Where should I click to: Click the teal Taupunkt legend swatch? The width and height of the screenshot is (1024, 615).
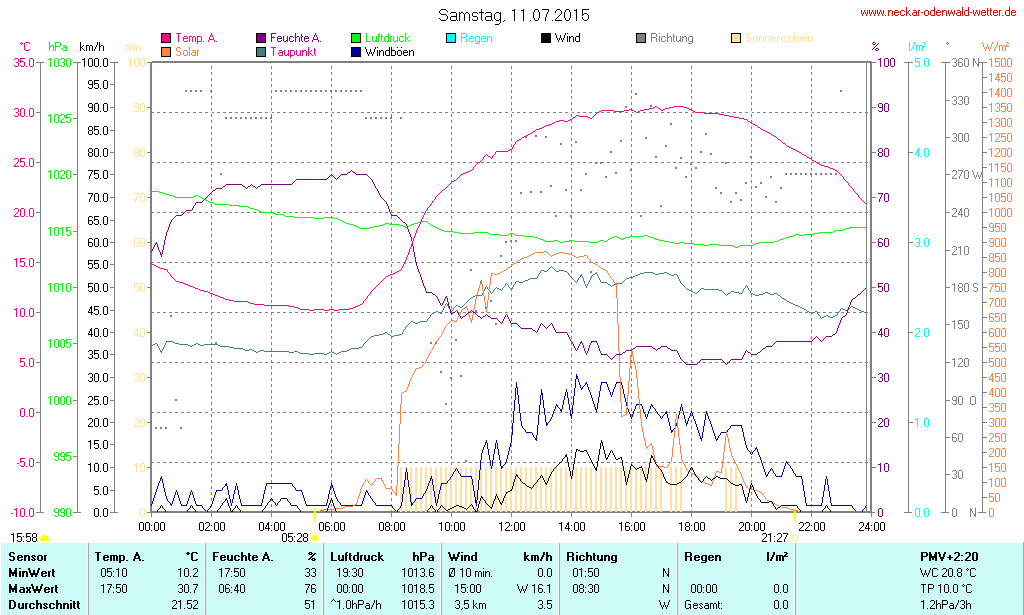tap(261, 51)
